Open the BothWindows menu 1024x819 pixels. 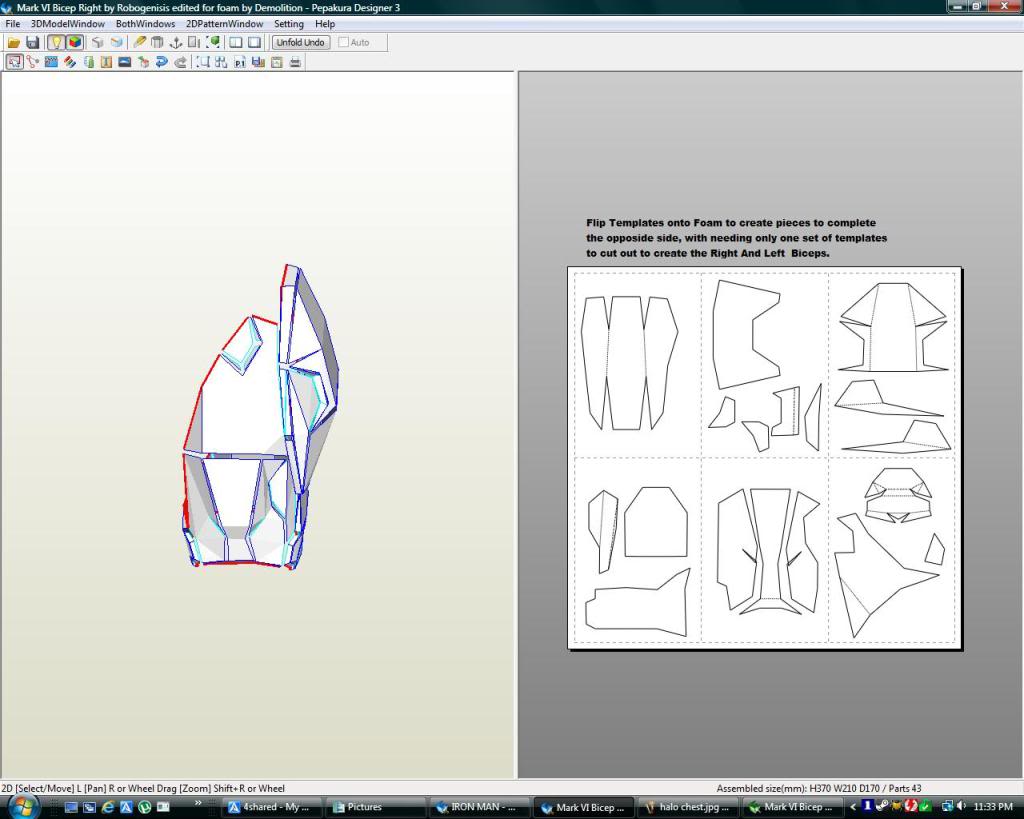(146, 24)
